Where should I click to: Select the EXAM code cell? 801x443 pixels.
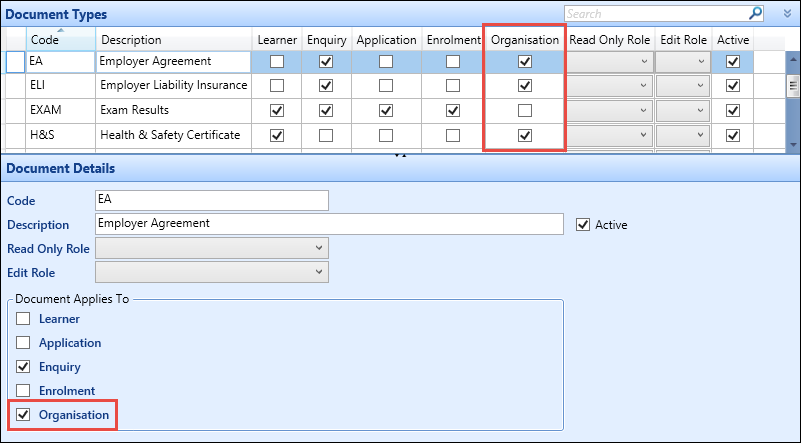(60, 110)
